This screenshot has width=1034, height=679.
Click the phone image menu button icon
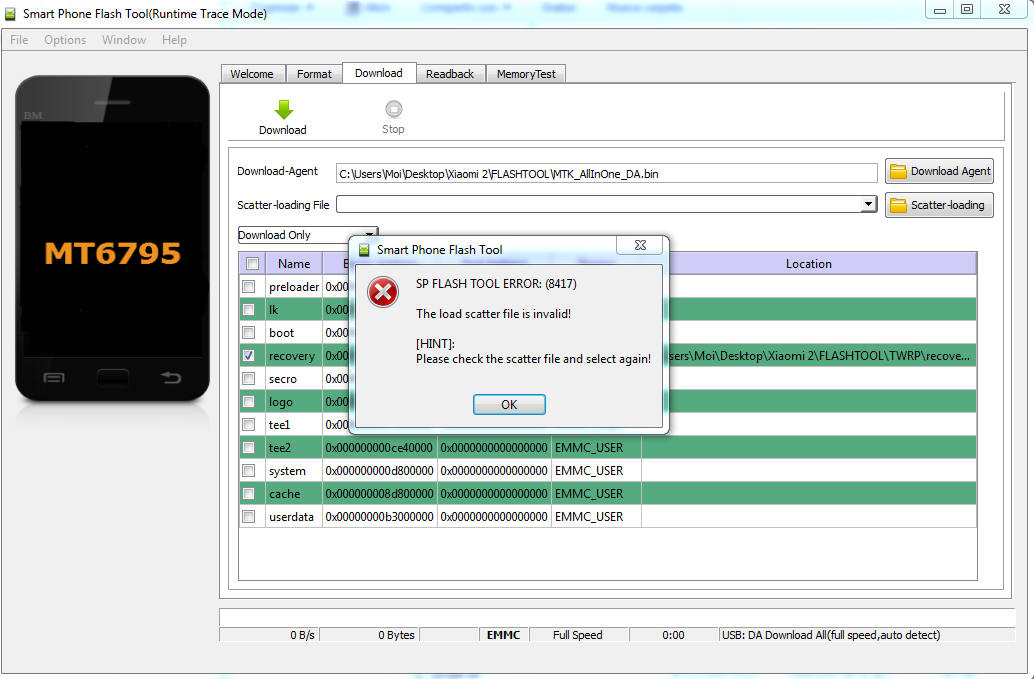54,378
